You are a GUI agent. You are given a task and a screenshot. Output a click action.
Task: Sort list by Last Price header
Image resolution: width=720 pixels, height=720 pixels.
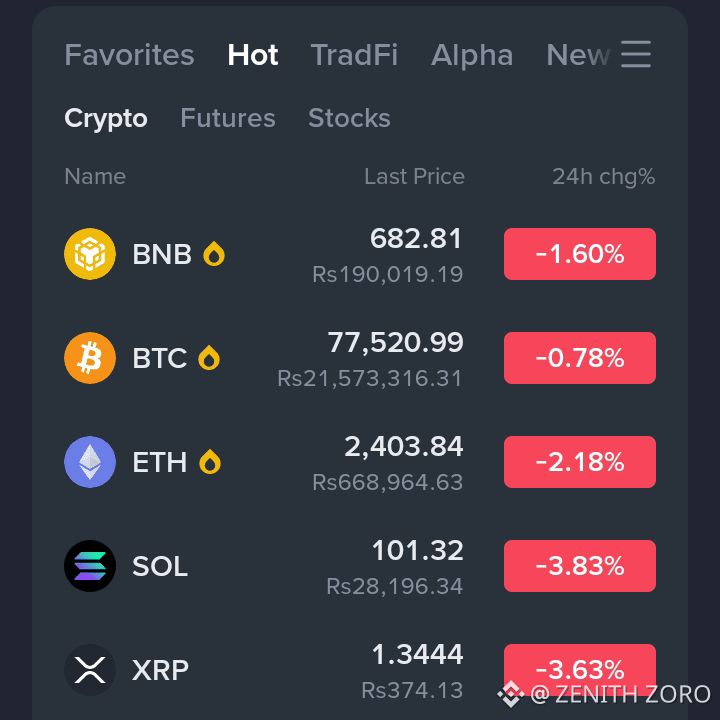[414, 176]
